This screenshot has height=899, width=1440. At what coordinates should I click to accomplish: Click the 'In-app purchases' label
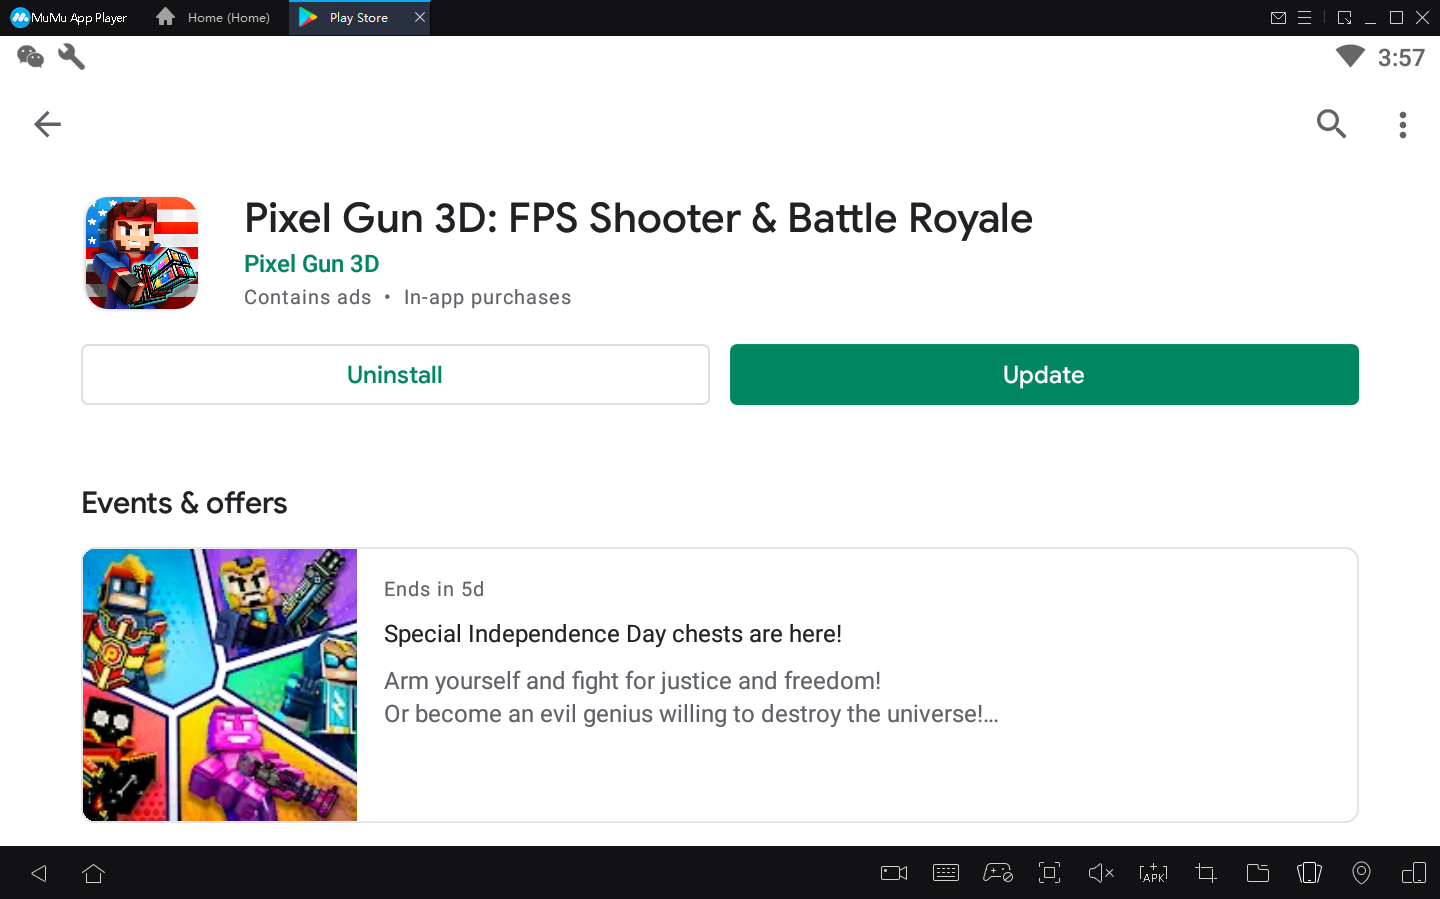487,297
